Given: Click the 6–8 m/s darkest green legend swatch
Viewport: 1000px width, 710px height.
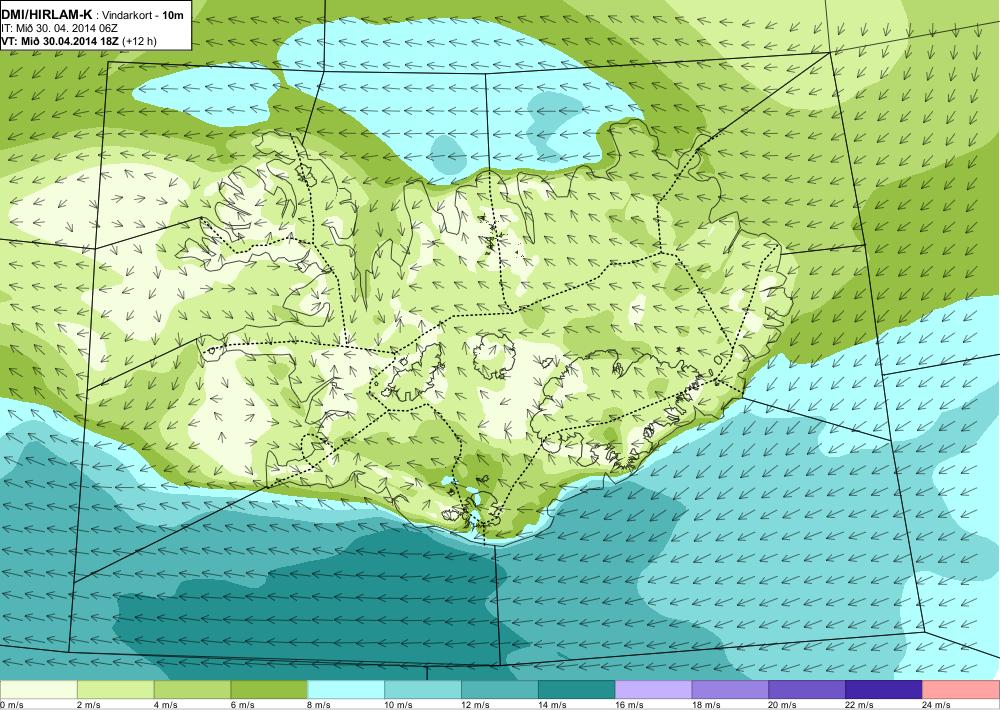Looking at the screenshot, I should [269, 690].
